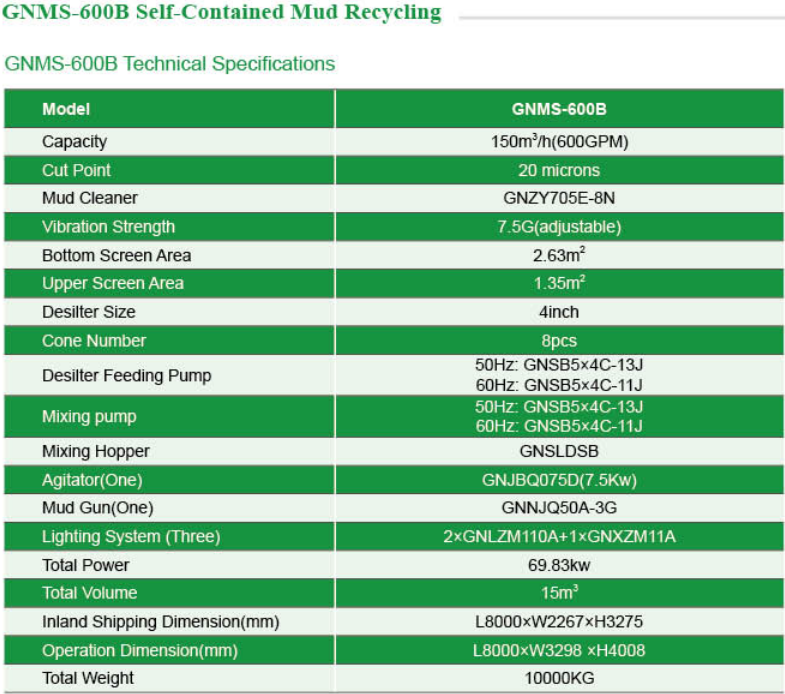Click the 'Total Power' row label

pos(86,565)
